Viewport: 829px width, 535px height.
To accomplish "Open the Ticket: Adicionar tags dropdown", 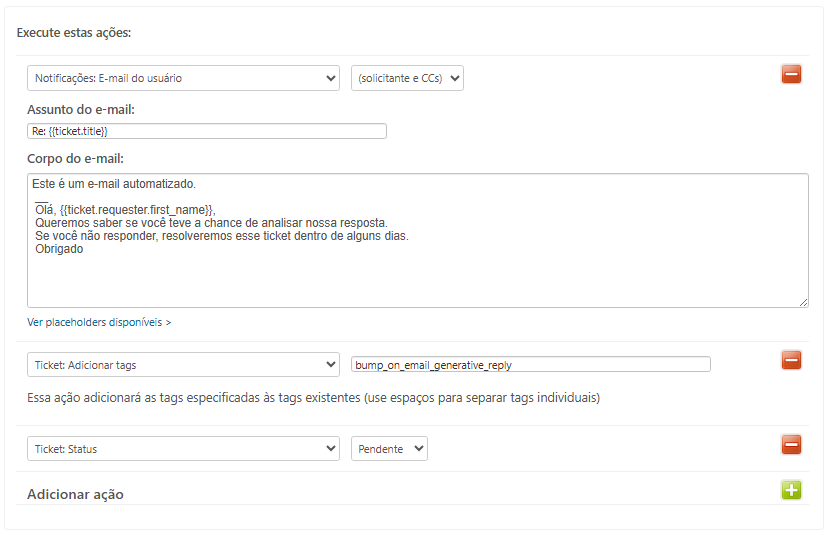I will coord(183,365).
